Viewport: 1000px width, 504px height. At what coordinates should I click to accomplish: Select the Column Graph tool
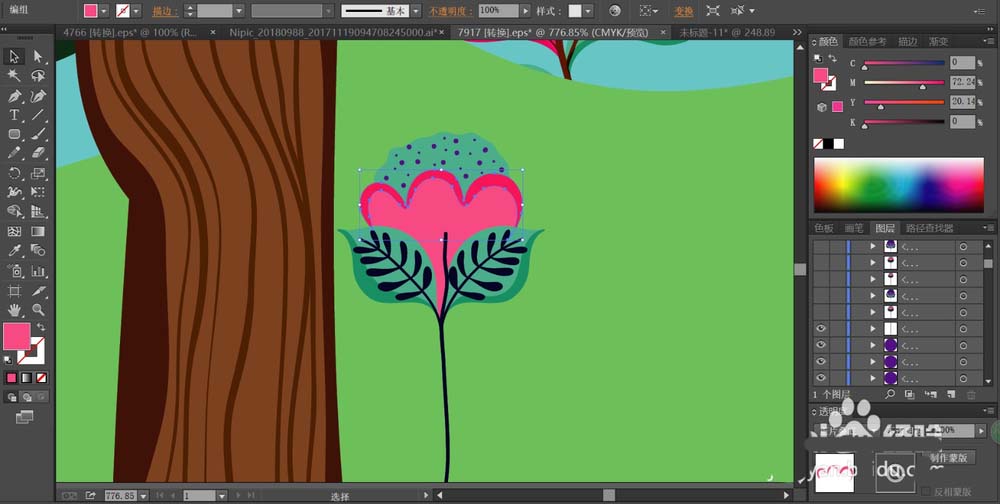pos(38,271)
